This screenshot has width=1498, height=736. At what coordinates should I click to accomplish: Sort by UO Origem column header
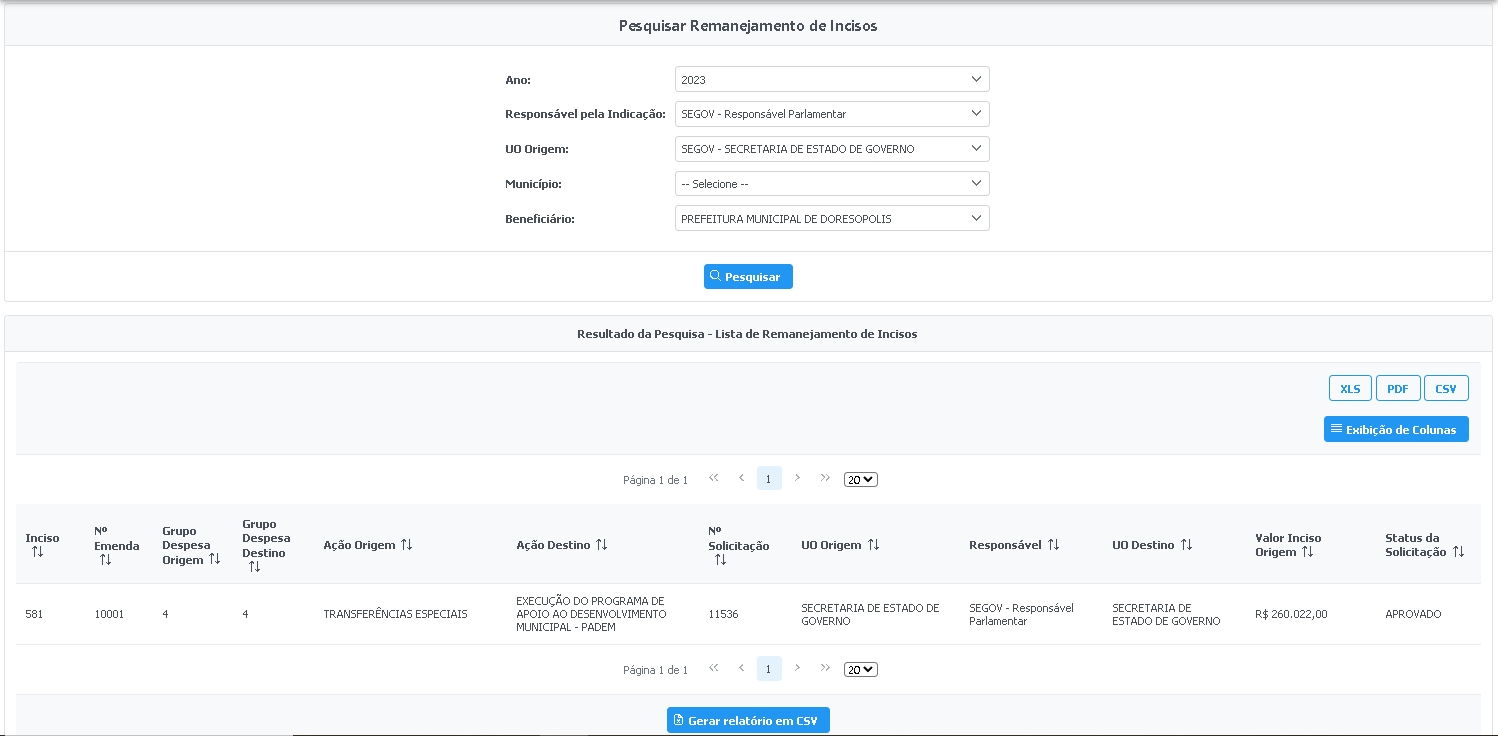coord(873,545)
